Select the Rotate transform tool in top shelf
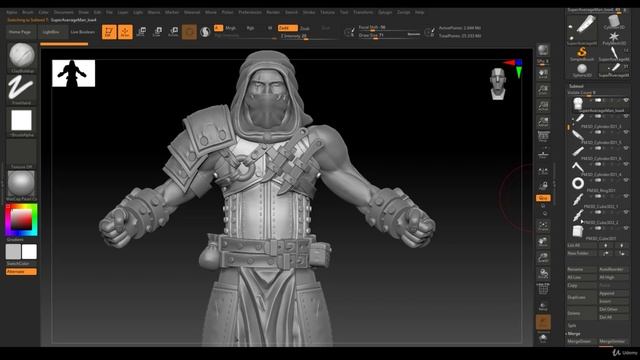Image resolution: width=640 pixels, height=360 pixels. point(173,32)
